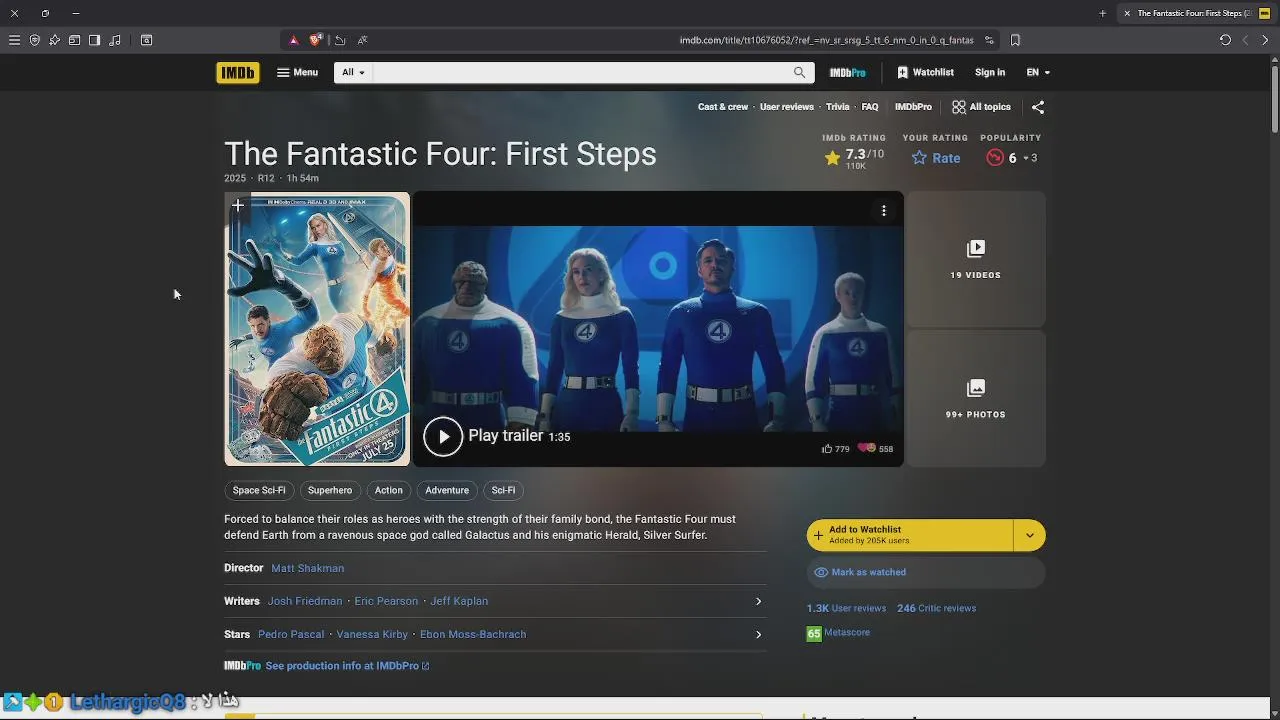Open Brave Shields lion icon
The height and width of the screenshot is (720, 1280).
click(316, 40)
